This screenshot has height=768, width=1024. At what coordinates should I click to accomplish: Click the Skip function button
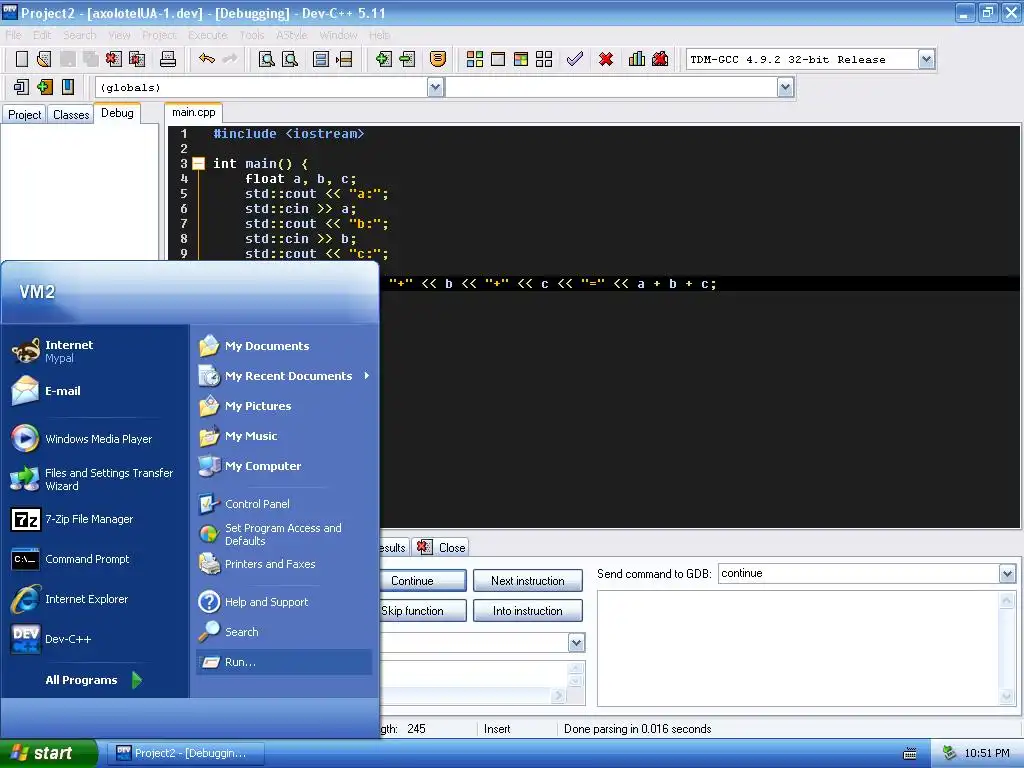coord(423,611)
